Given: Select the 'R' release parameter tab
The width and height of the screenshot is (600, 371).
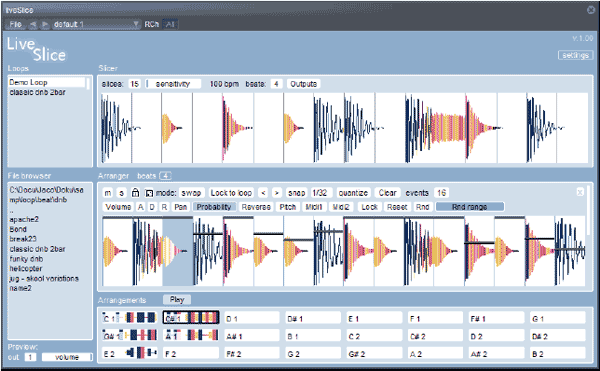Looking at the screenshot, I should point(164,207).
